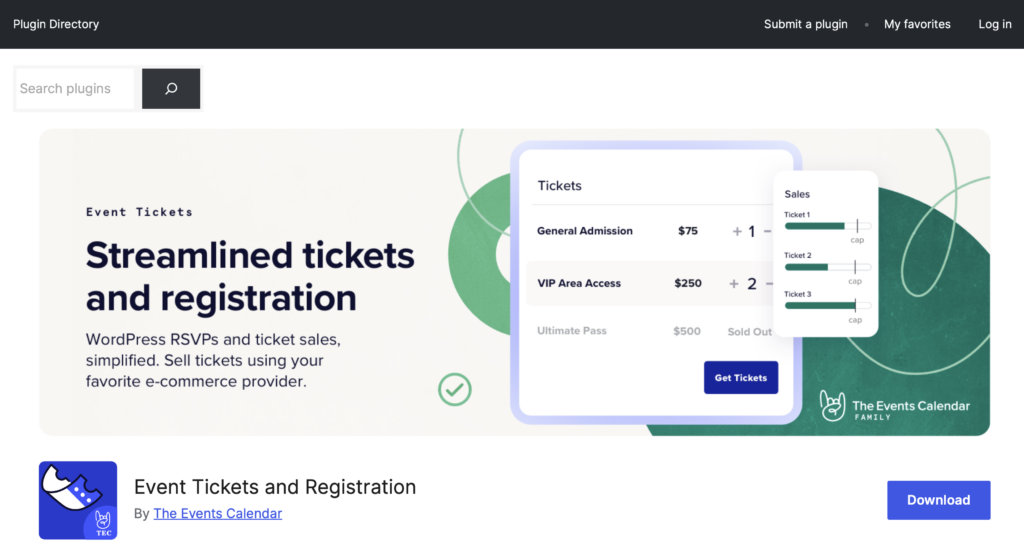Click the minus for General Admission quantity
1024x545 pixels.
(x=767, y=231)
